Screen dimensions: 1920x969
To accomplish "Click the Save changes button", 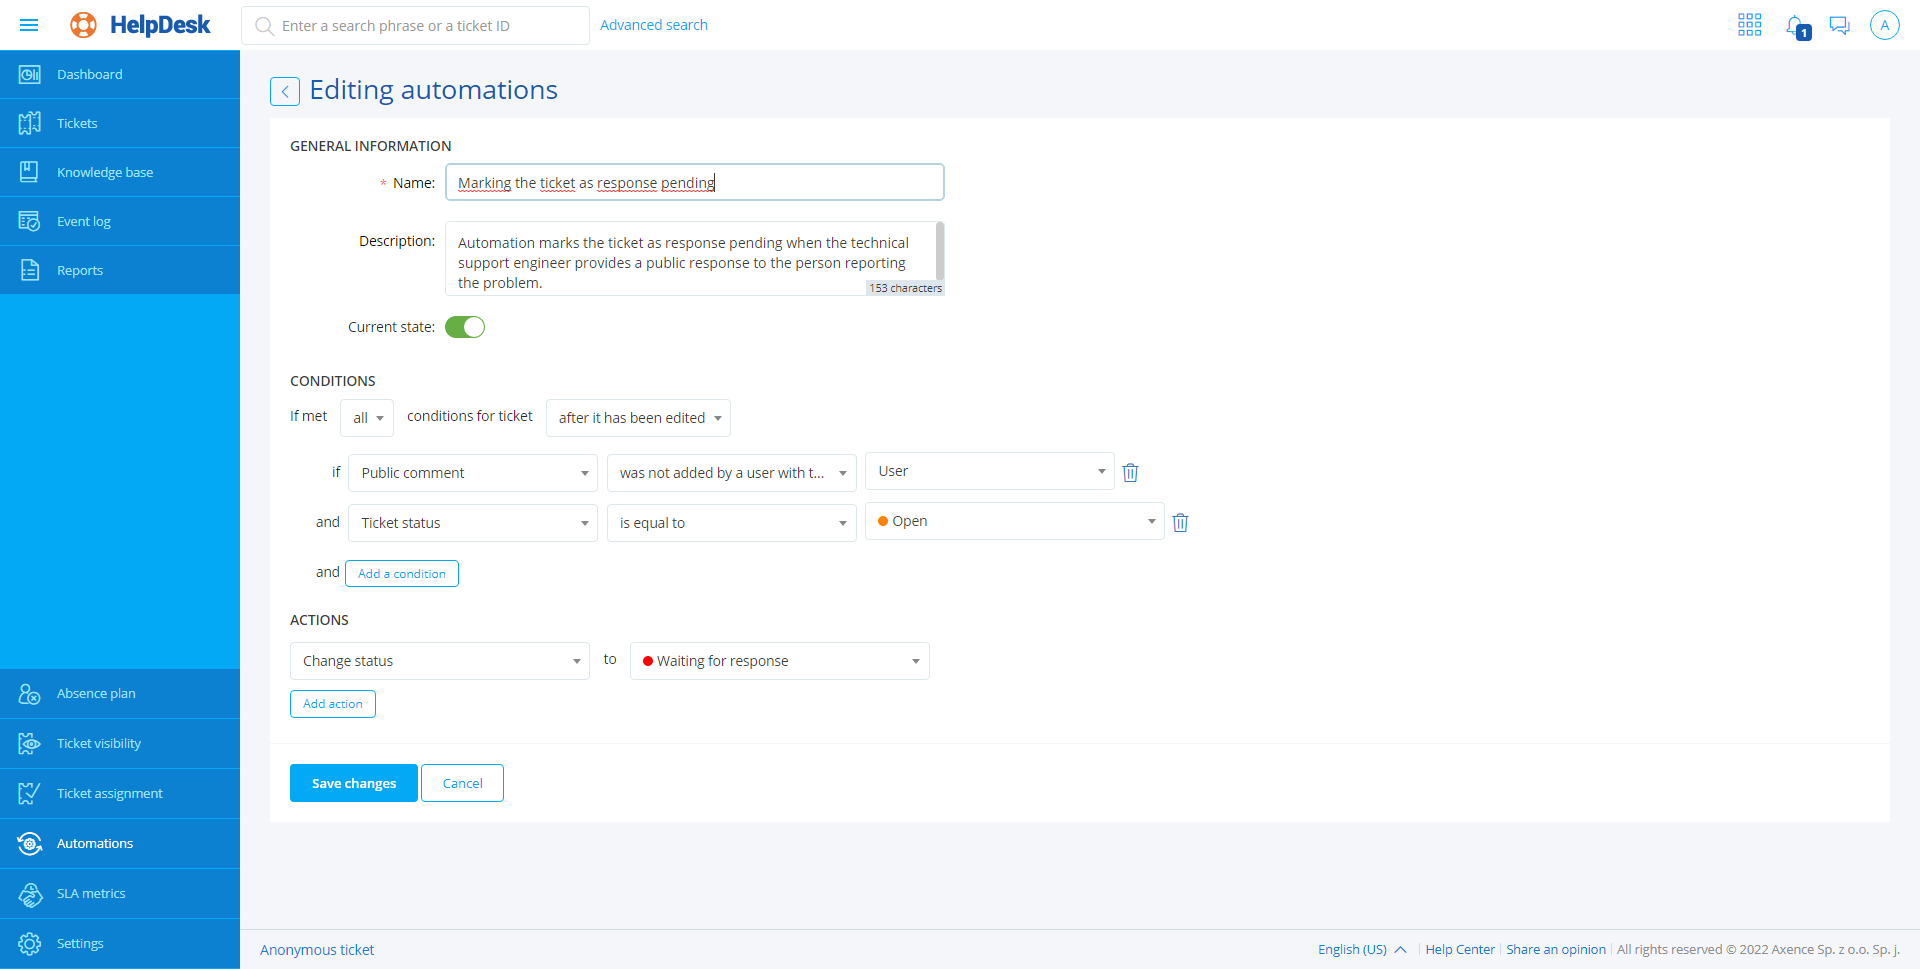I will 353,783.
